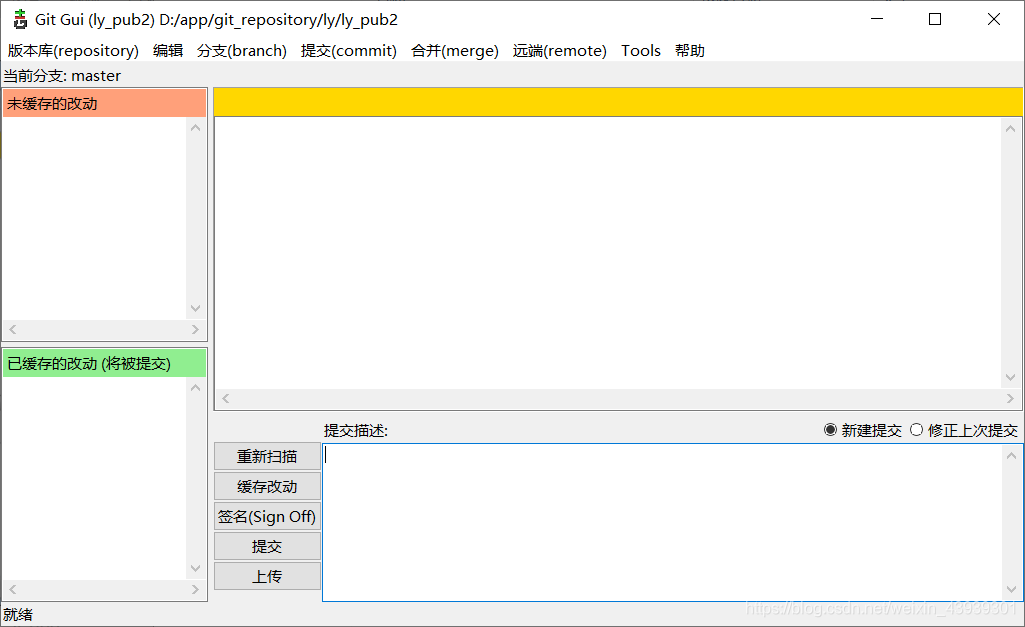Open the 版本库(repository) menu
Image resolution: width=1025 pixels, height=627 pixels.
pos(72,50)
